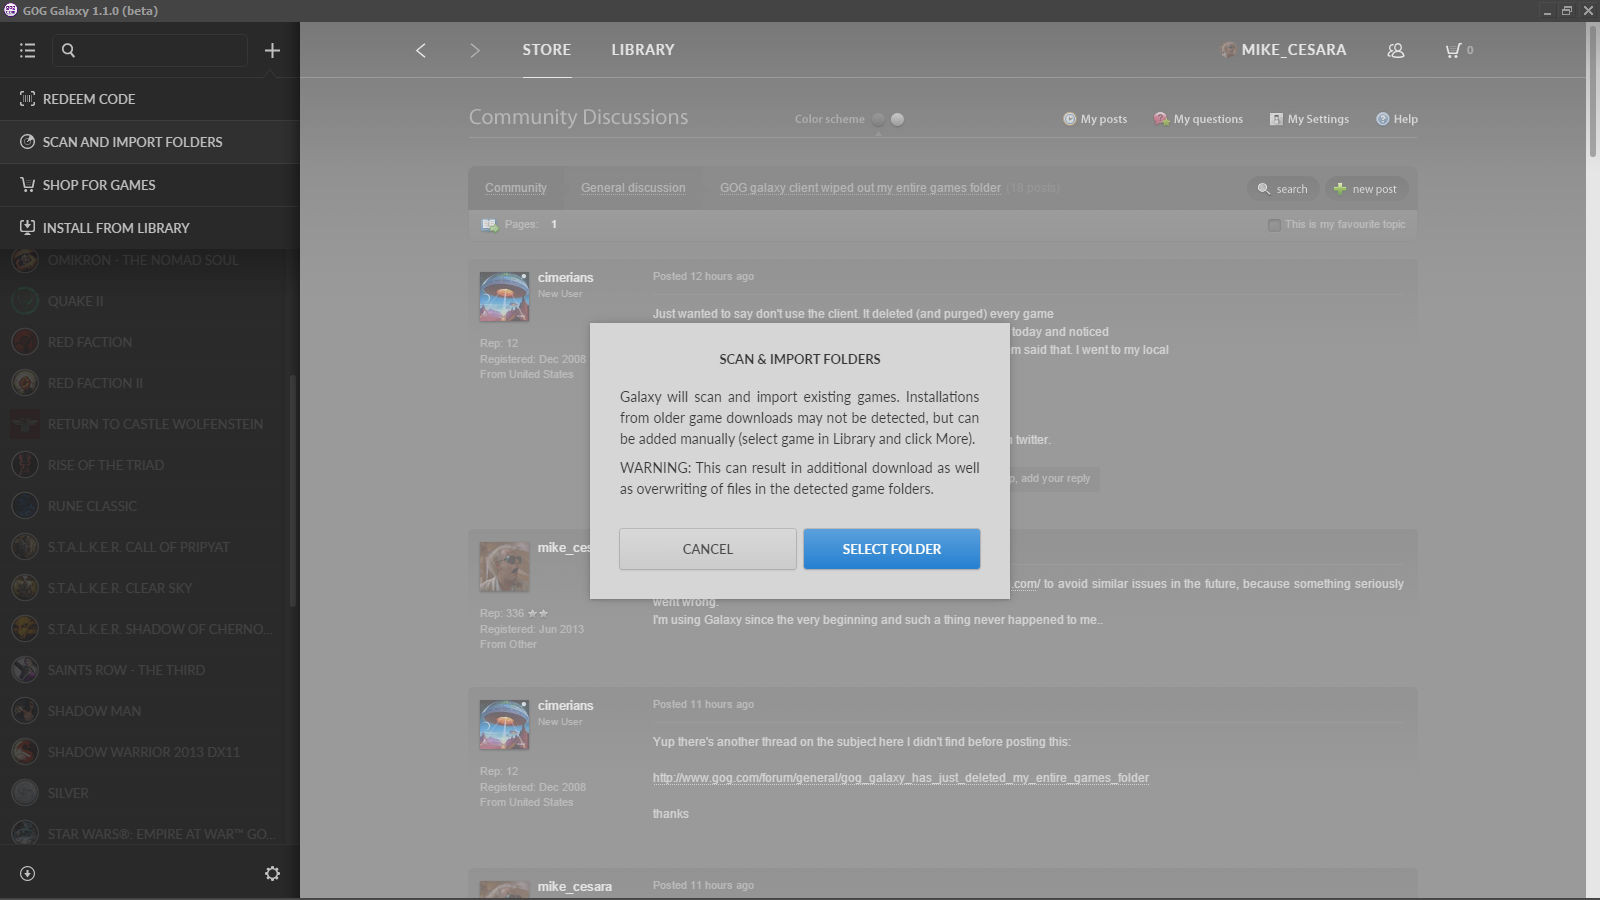Click the My posts icon
The height and width of the screenshot is (900, 1600).
point(1069,119)
